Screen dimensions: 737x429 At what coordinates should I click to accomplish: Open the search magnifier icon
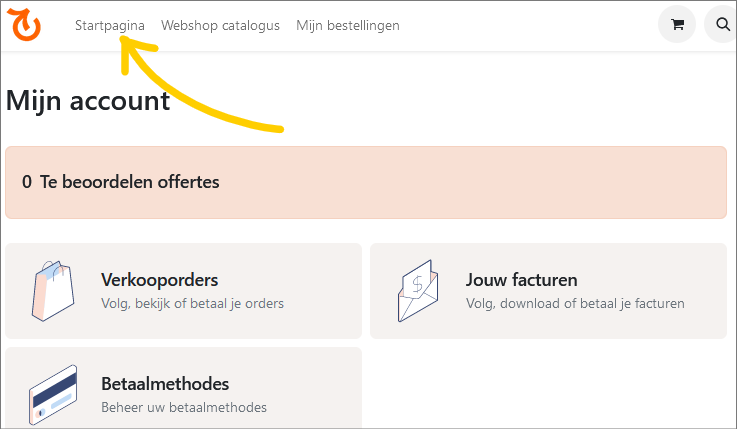point(723,25)
